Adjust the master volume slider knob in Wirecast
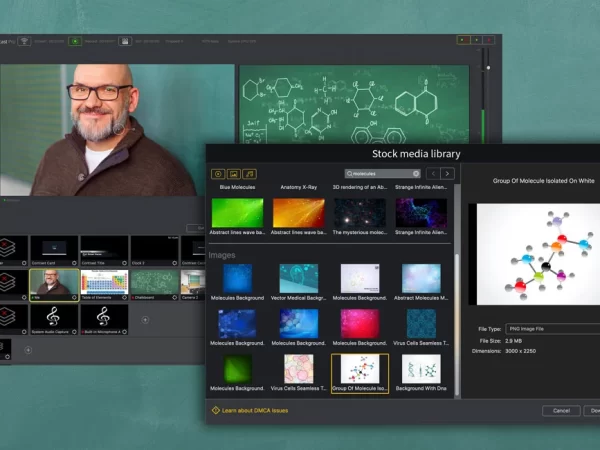 [488, 68]
